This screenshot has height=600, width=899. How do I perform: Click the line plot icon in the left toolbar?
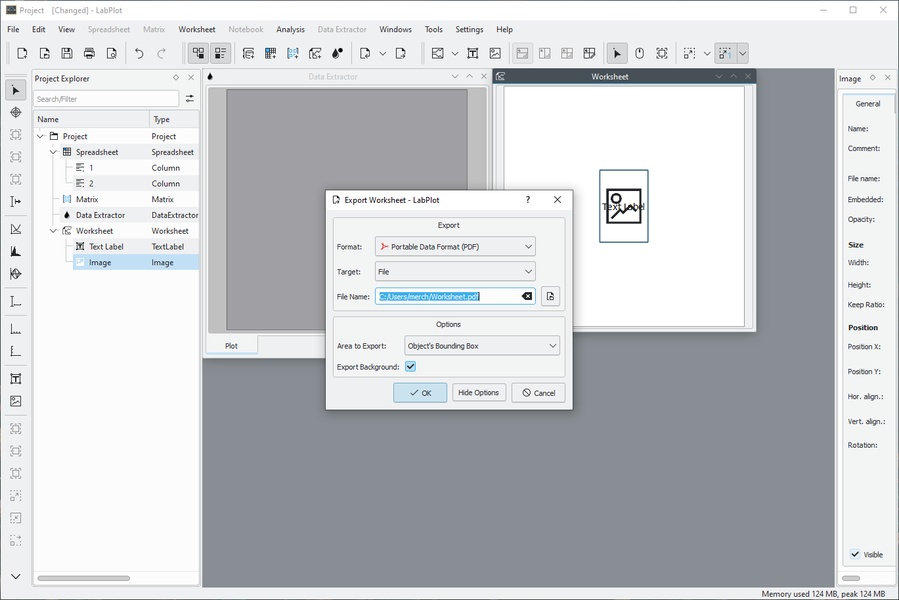pyautogui.click(x=16, y=229)
